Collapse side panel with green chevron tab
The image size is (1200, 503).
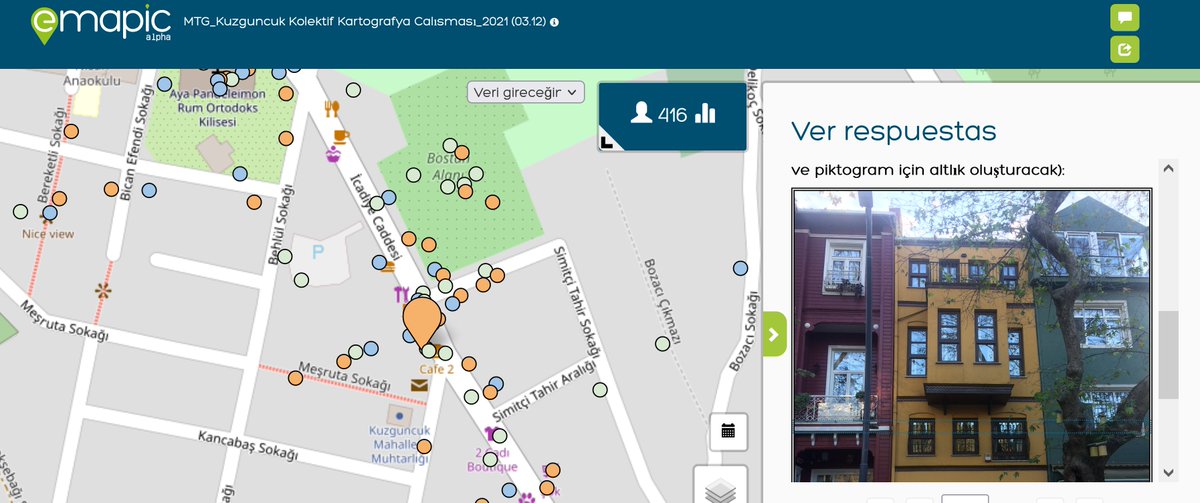coord(775,334)
